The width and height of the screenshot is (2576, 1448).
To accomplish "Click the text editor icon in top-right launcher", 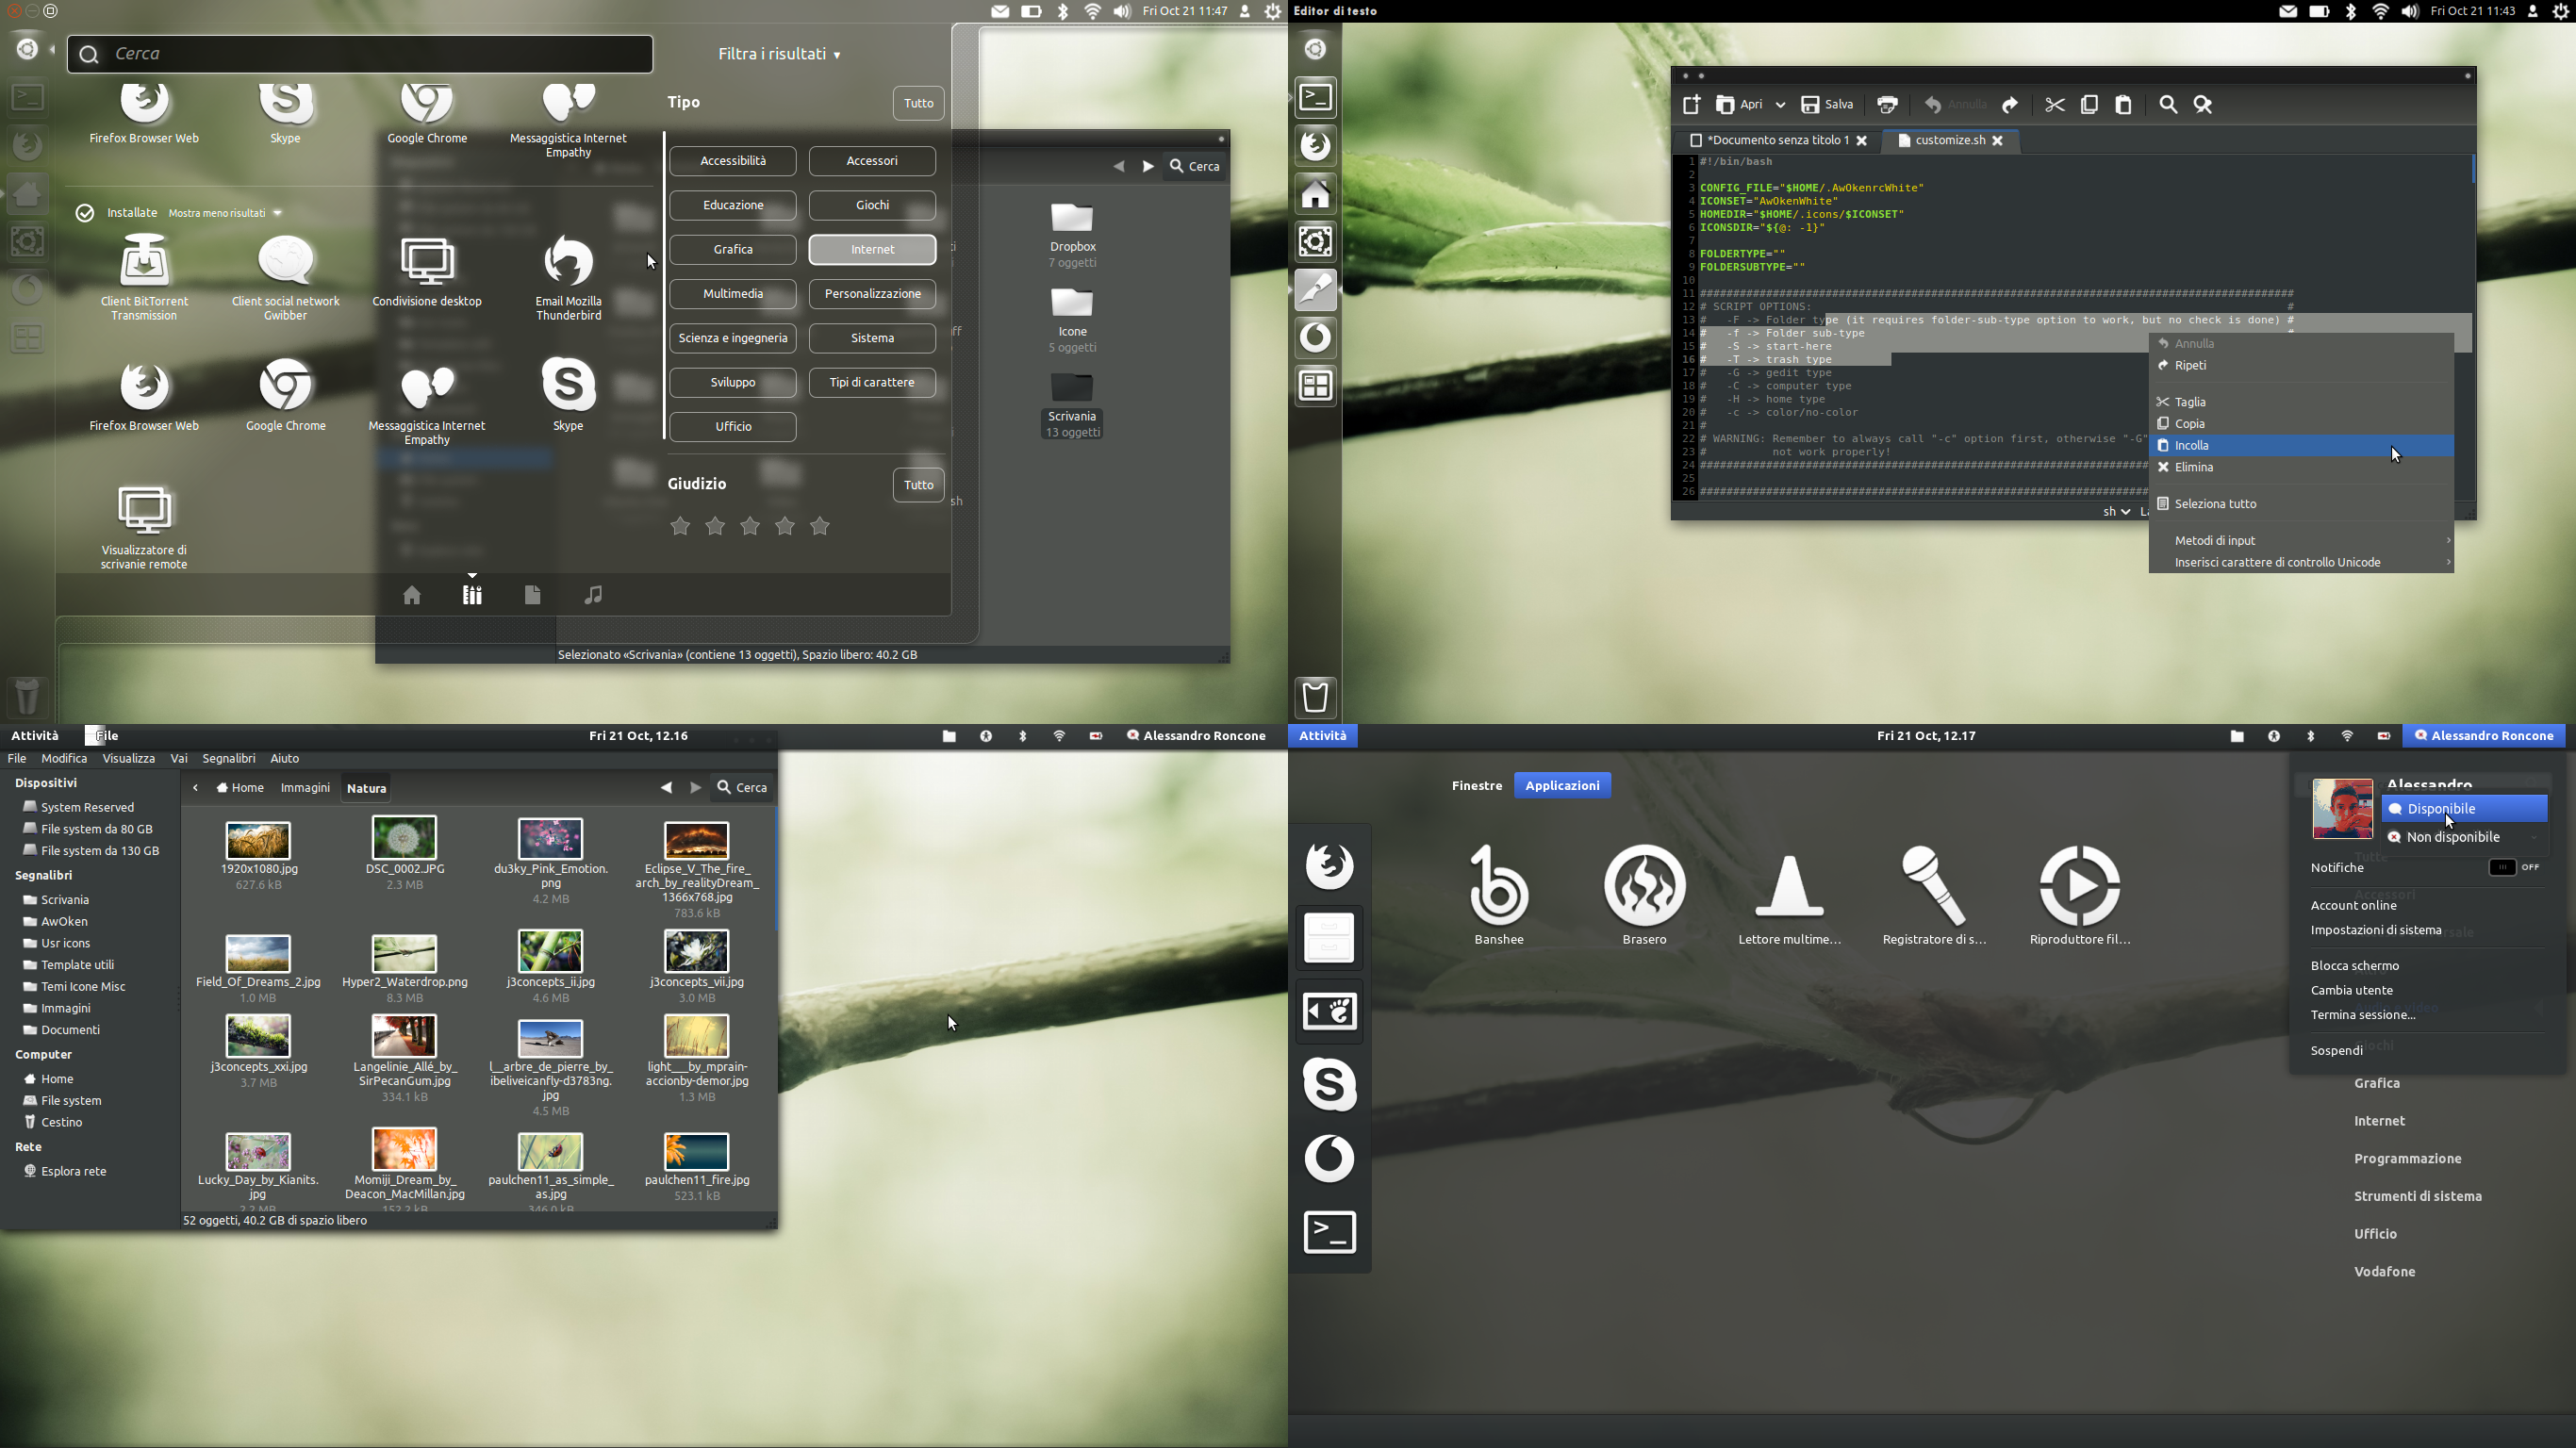I will [x=1316, y=290].
